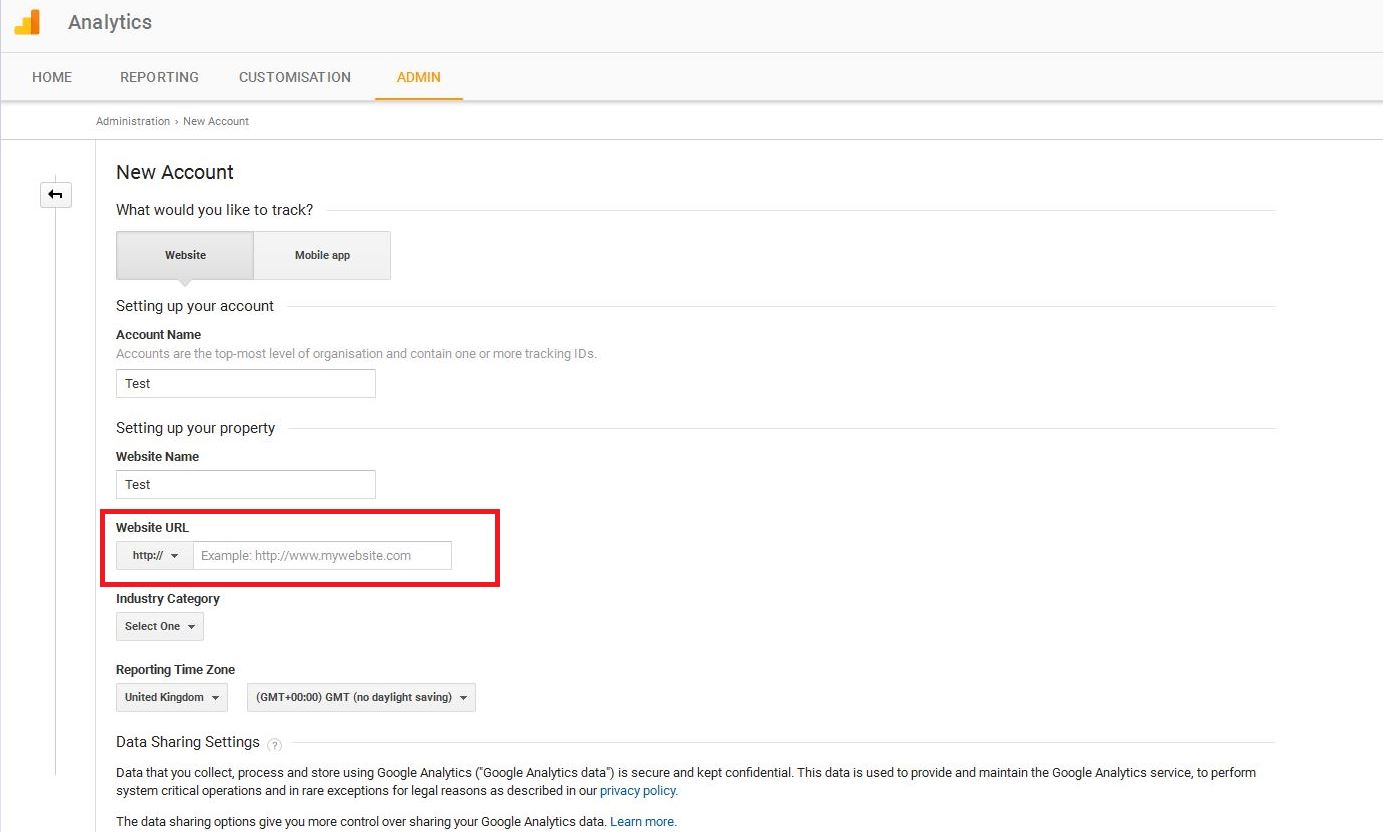Viewport: 1383px width, 832px height.
Task: Click the Data Sharing Settings help icon
Action: point(275,745)
